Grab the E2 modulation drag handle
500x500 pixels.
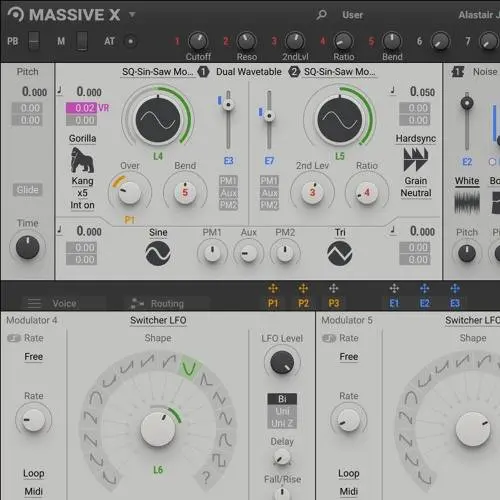[x=425, y=288]
